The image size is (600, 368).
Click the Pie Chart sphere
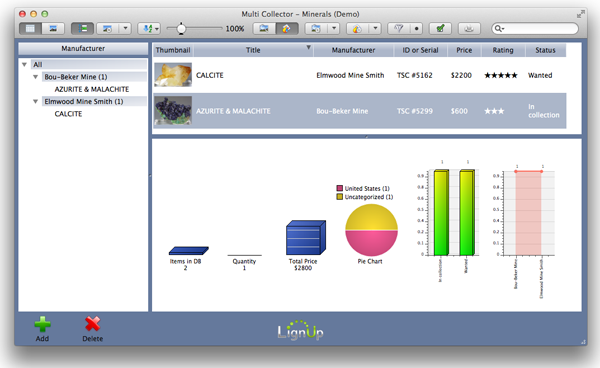(372, 230)
